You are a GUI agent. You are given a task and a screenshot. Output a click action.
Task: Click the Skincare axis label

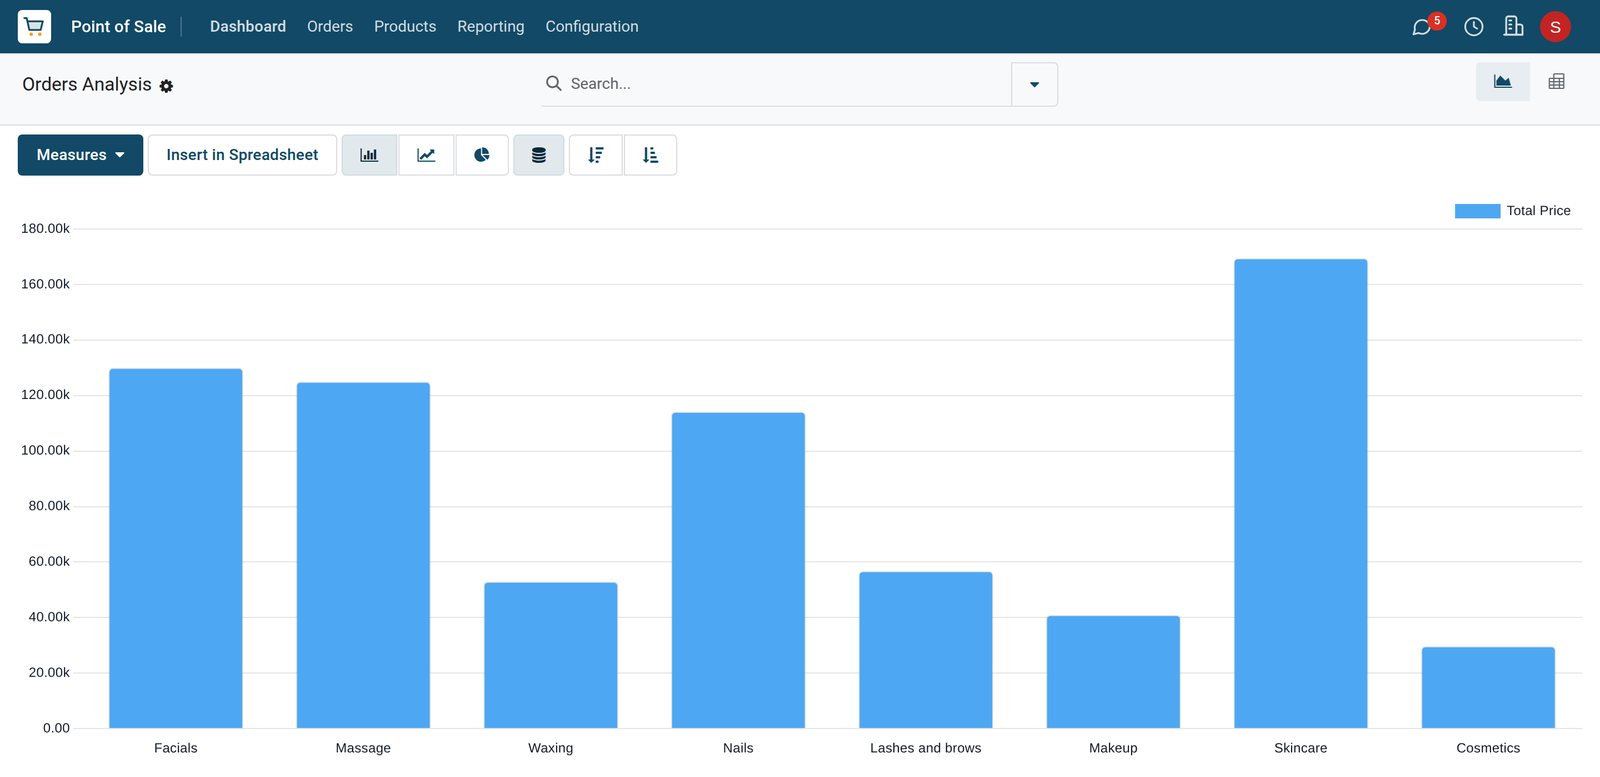point(1301,748)
